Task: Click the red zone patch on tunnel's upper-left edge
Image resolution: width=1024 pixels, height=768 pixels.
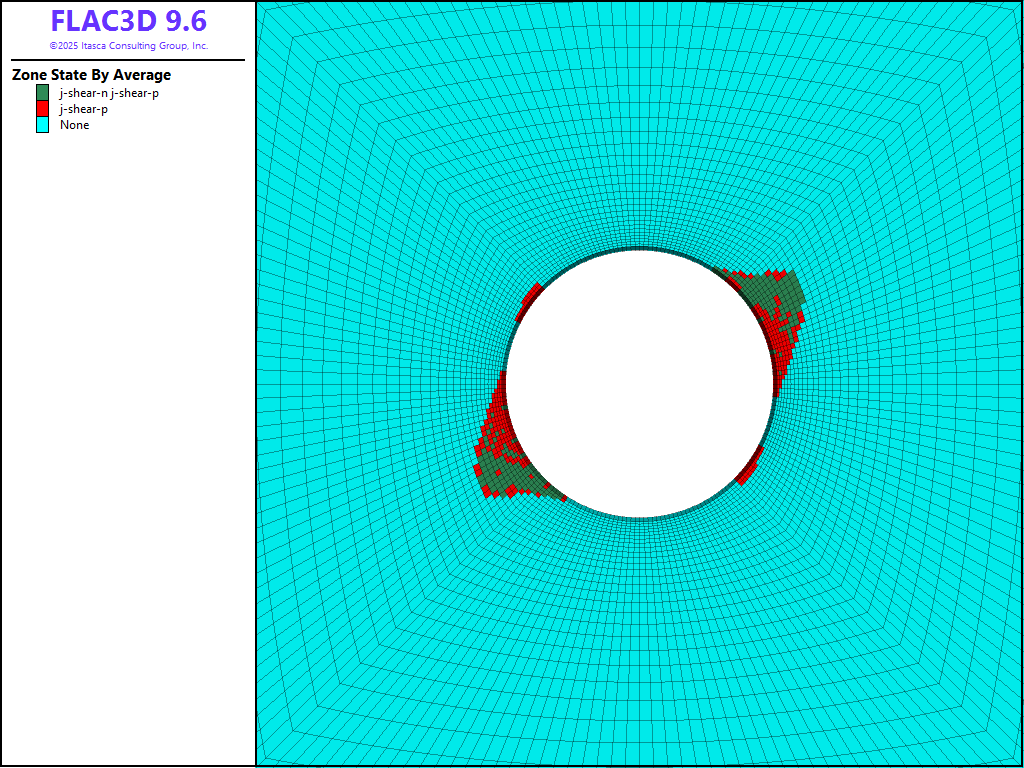Action: [529, 299]
